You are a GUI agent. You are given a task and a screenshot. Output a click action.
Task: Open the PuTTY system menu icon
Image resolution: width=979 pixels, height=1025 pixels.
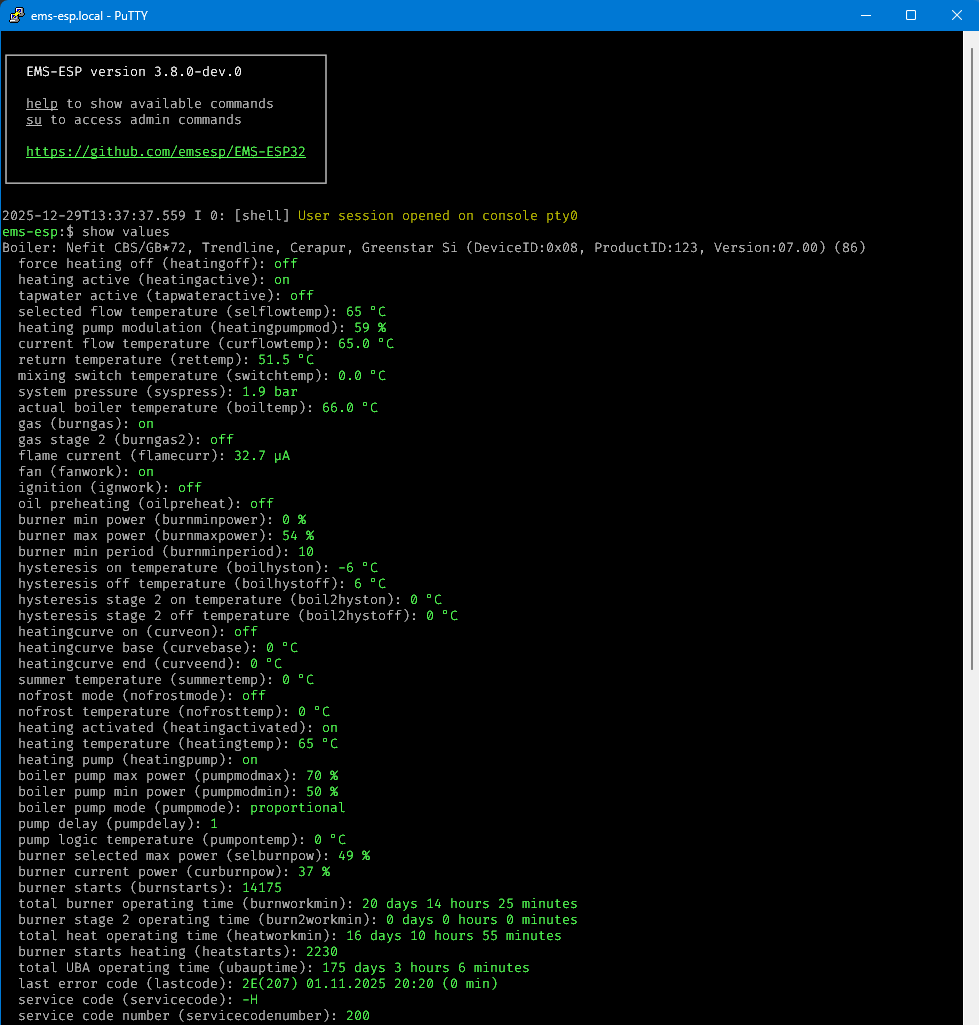[x=17, y=16]
